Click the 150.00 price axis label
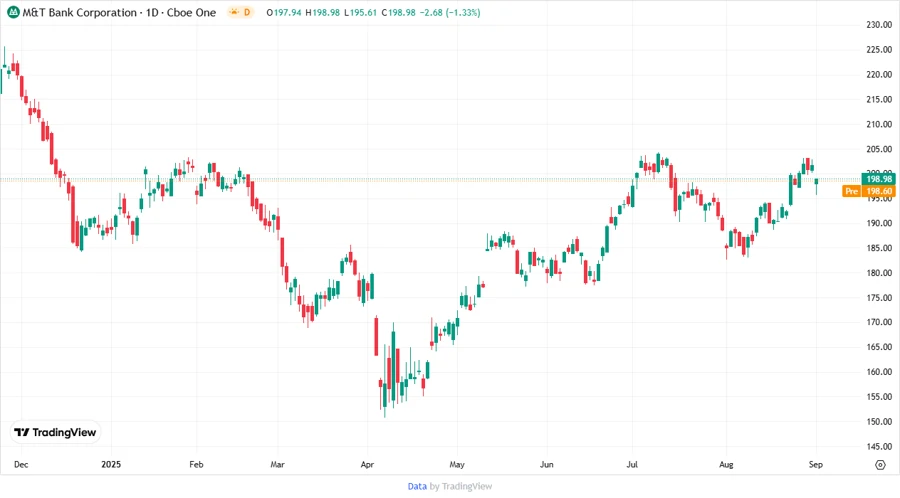Image resolution: width=900 pixels, height=498 pixels. pos(879,422)
